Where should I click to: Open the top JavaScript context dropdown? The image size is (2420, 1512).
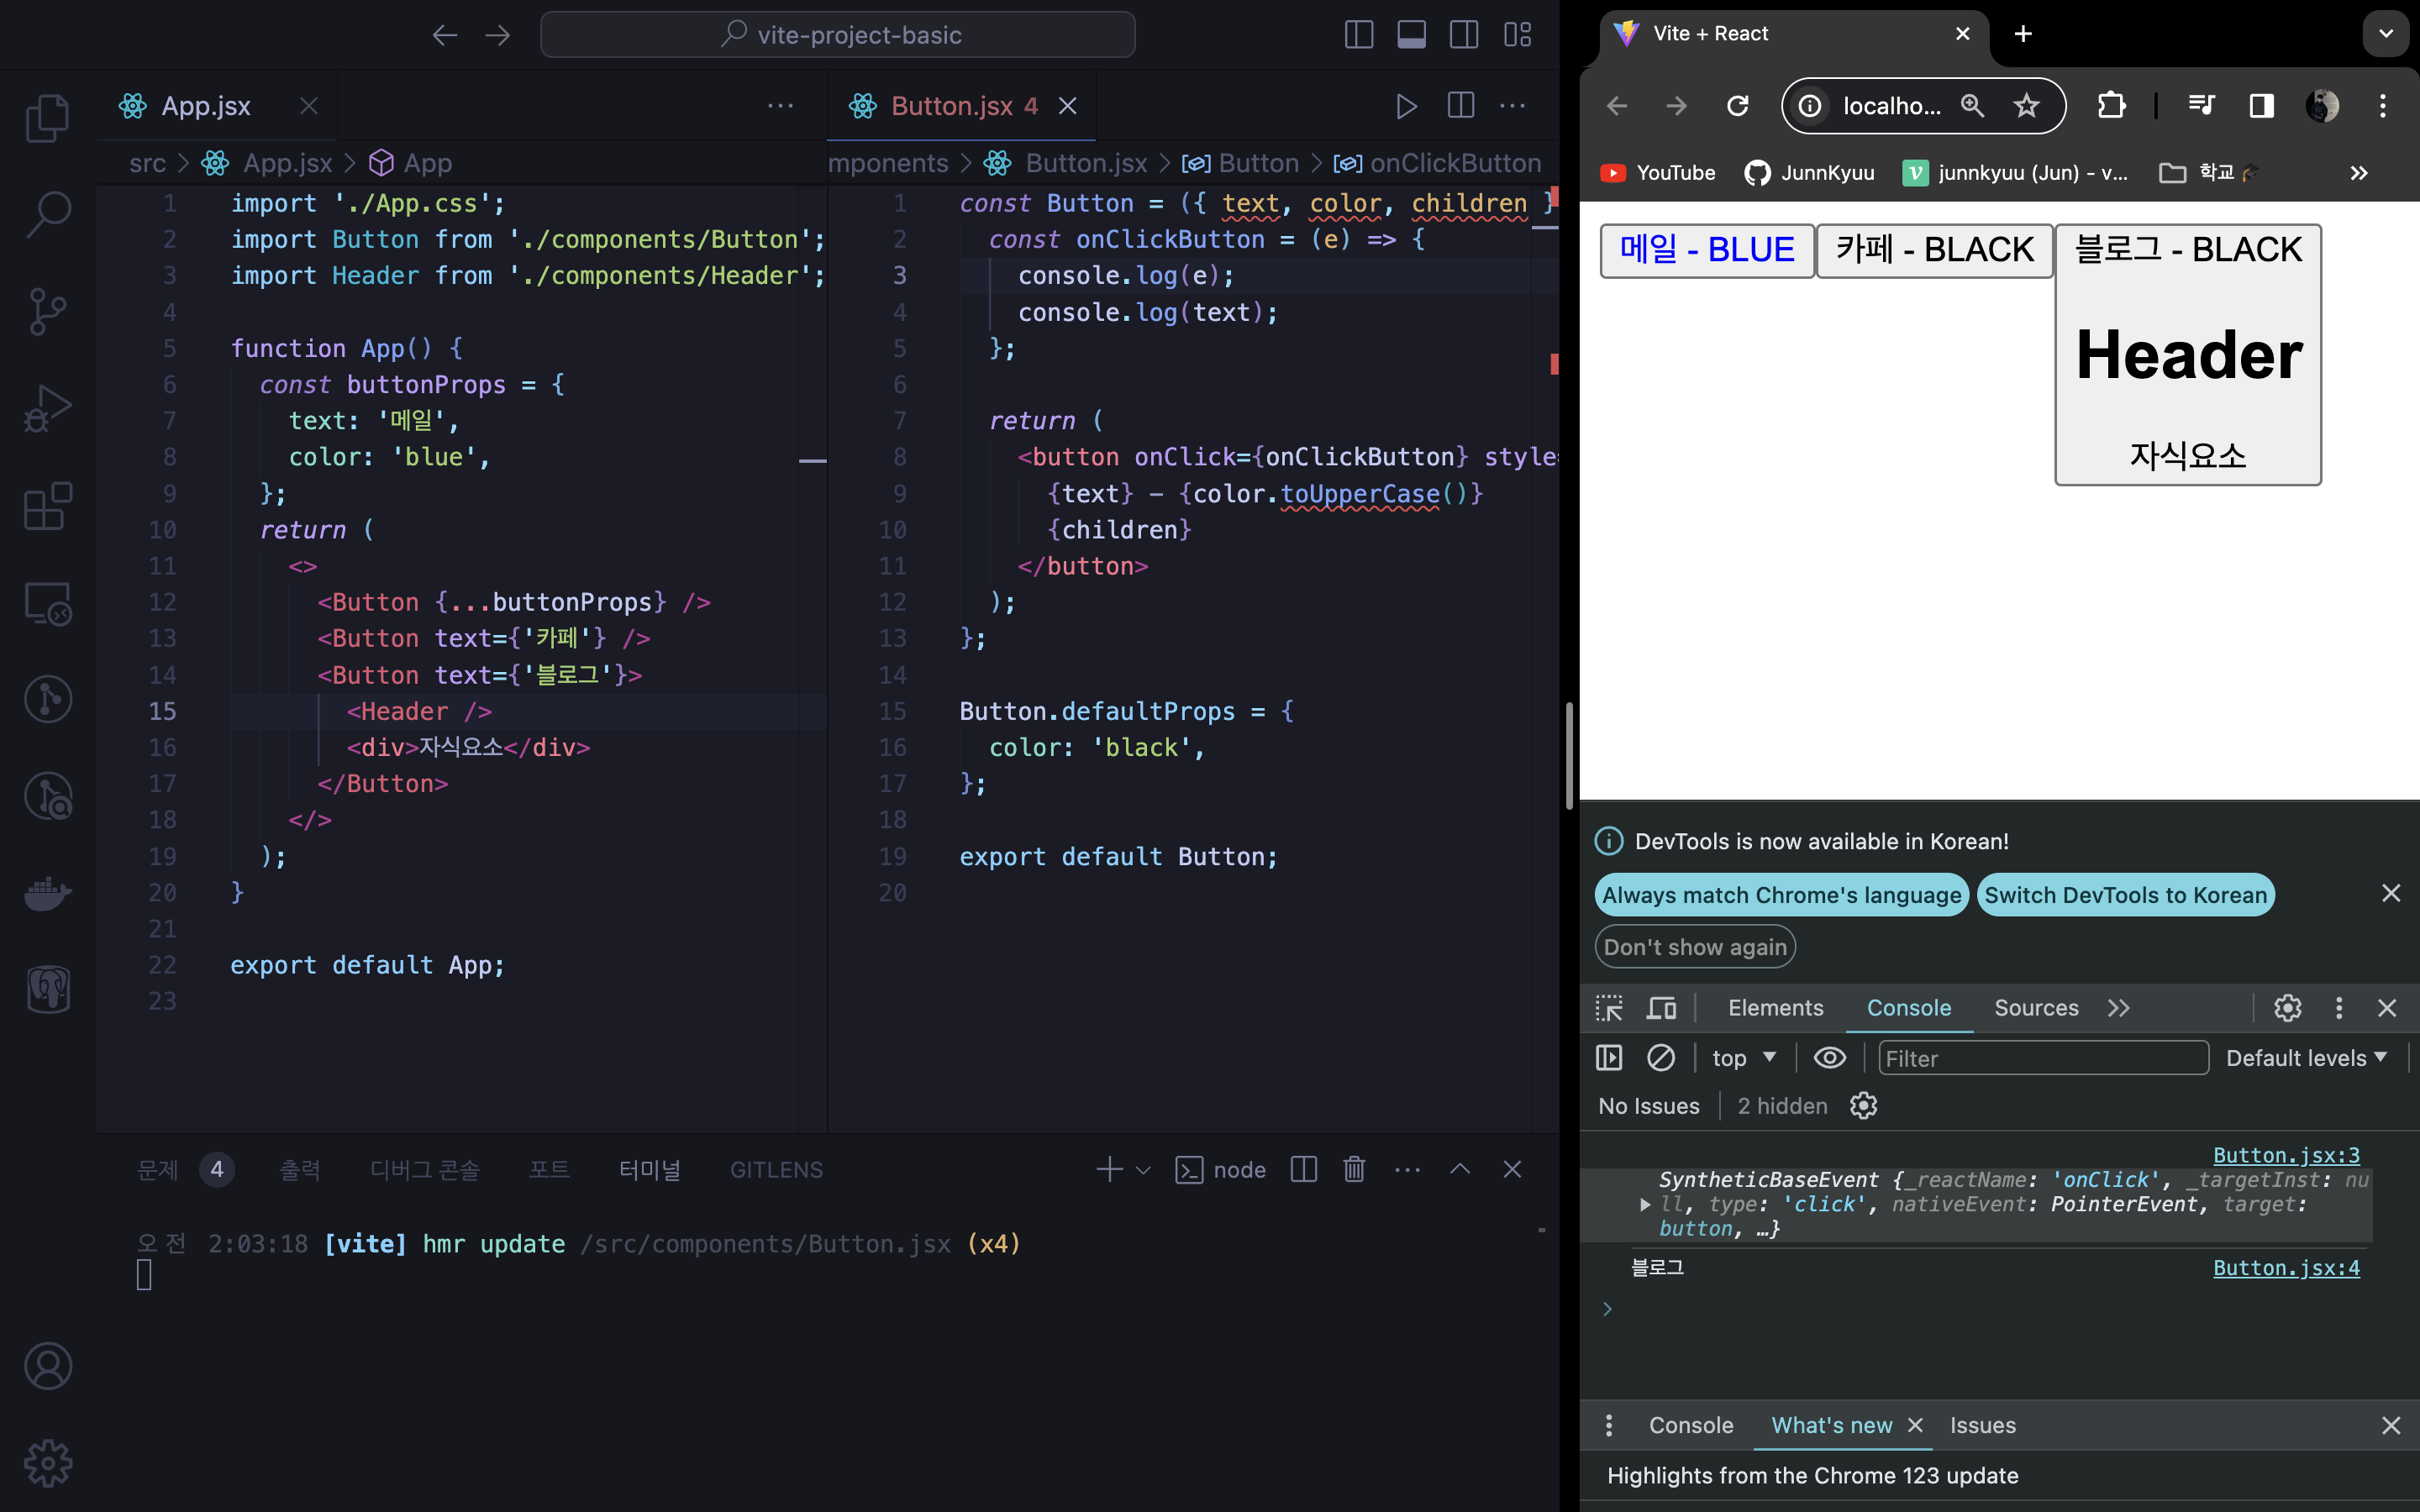[1743, 1058]
